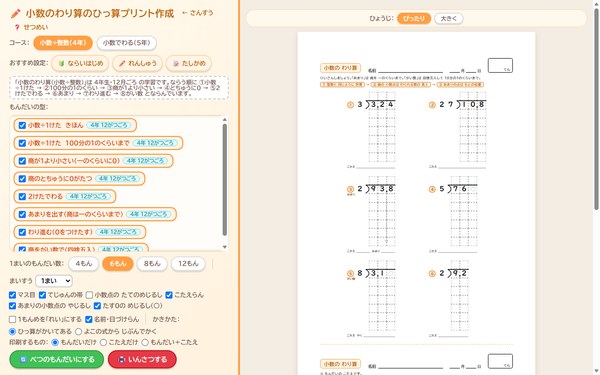Set problems per sheet to 4もん
Viewport: 600px width, 375px height.
pyautogui.click(x=83, y=264)
